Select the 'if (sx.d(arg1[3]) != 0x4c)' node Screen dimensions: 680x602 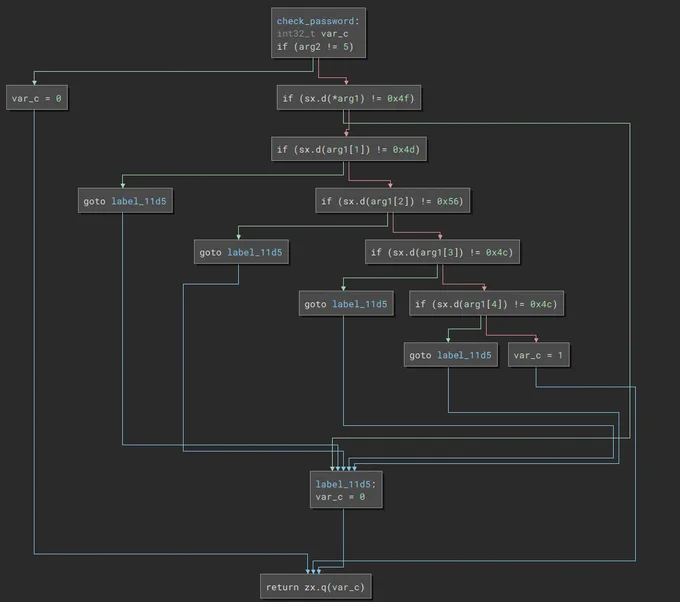pyautogui.click(x=442, y=252)
